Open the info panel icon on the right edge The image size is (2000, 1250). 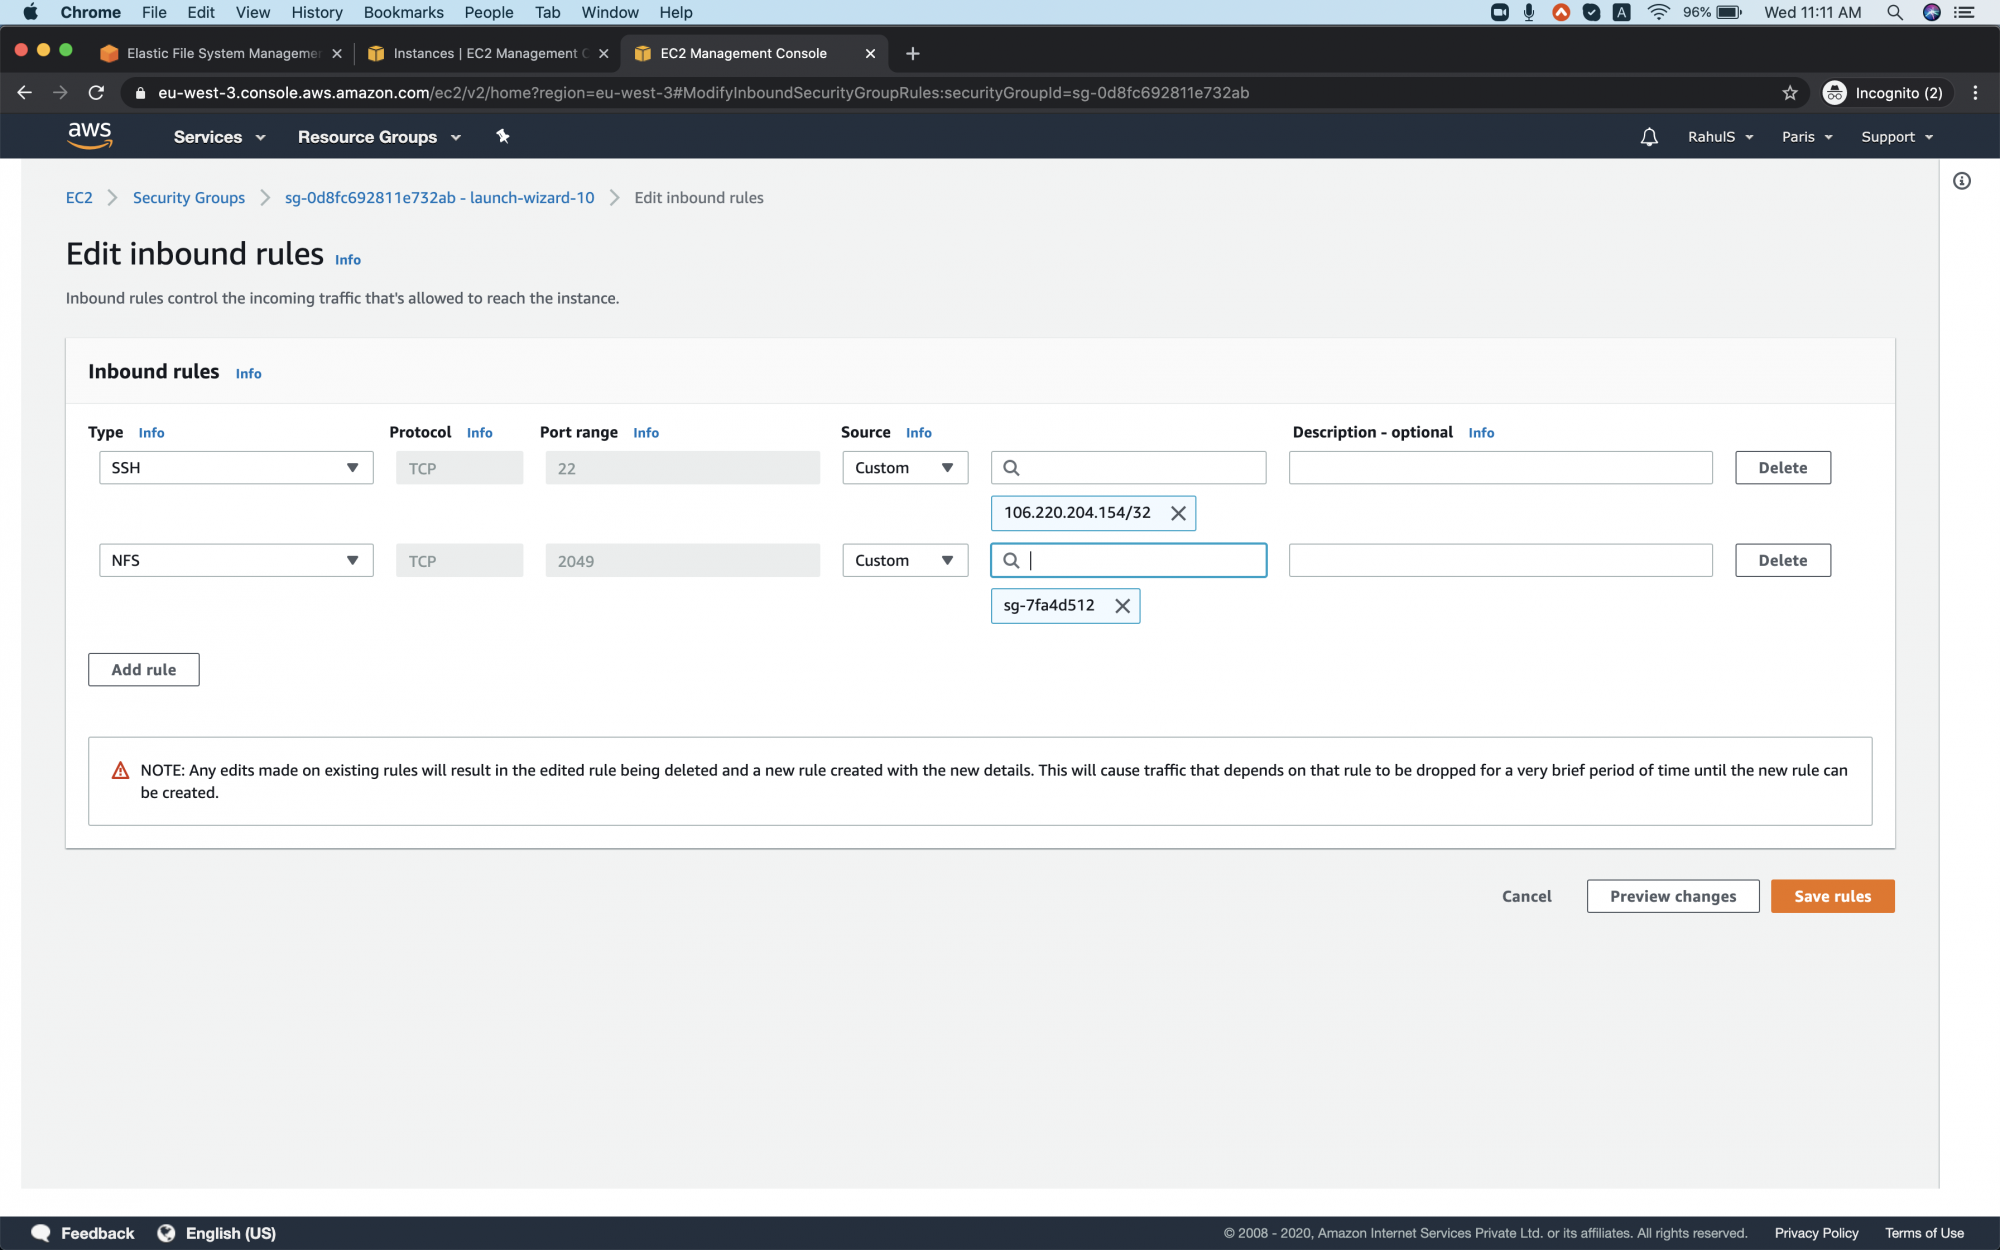(x=1961, y=181)
